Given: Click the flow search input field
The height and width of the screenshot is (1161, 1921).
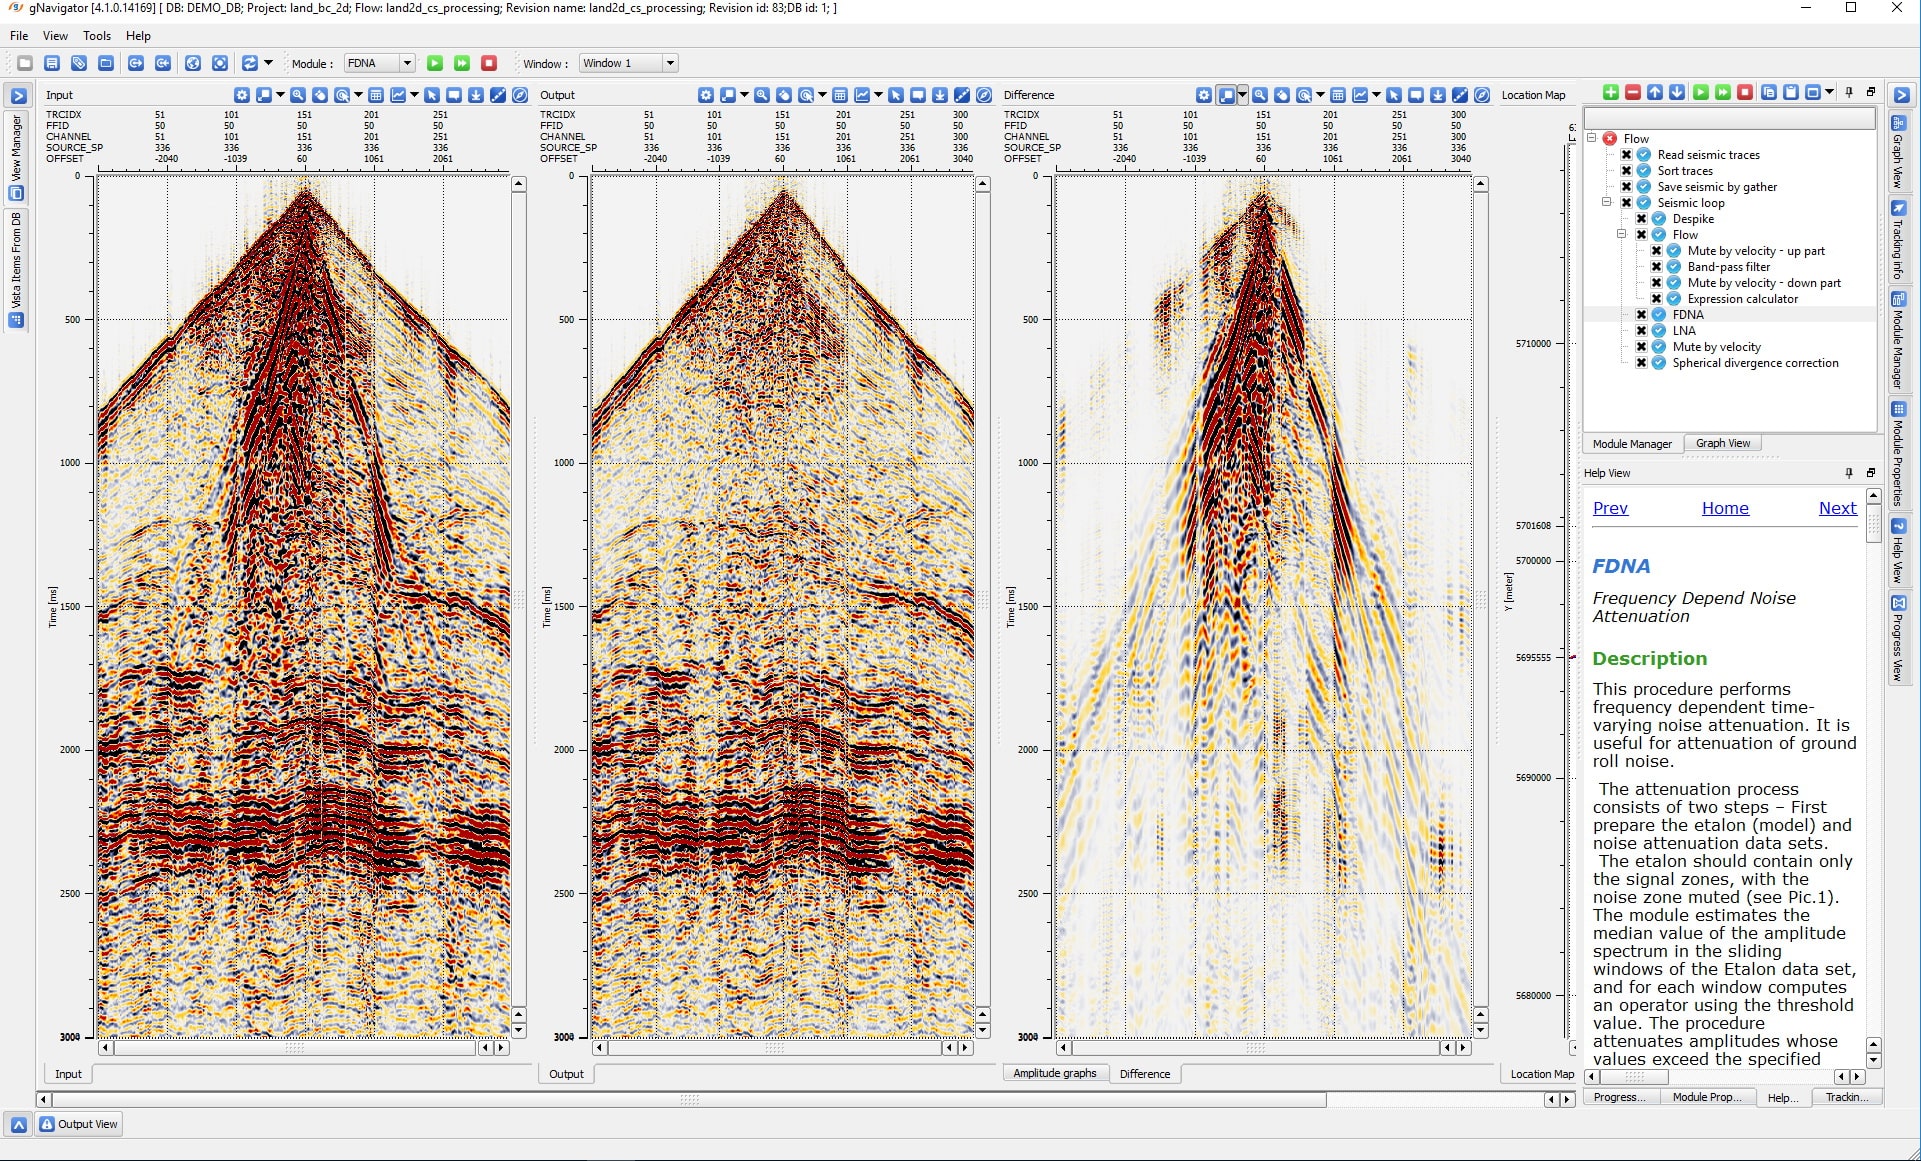Looking at the screenshot, I should (x=1730, y=119).
